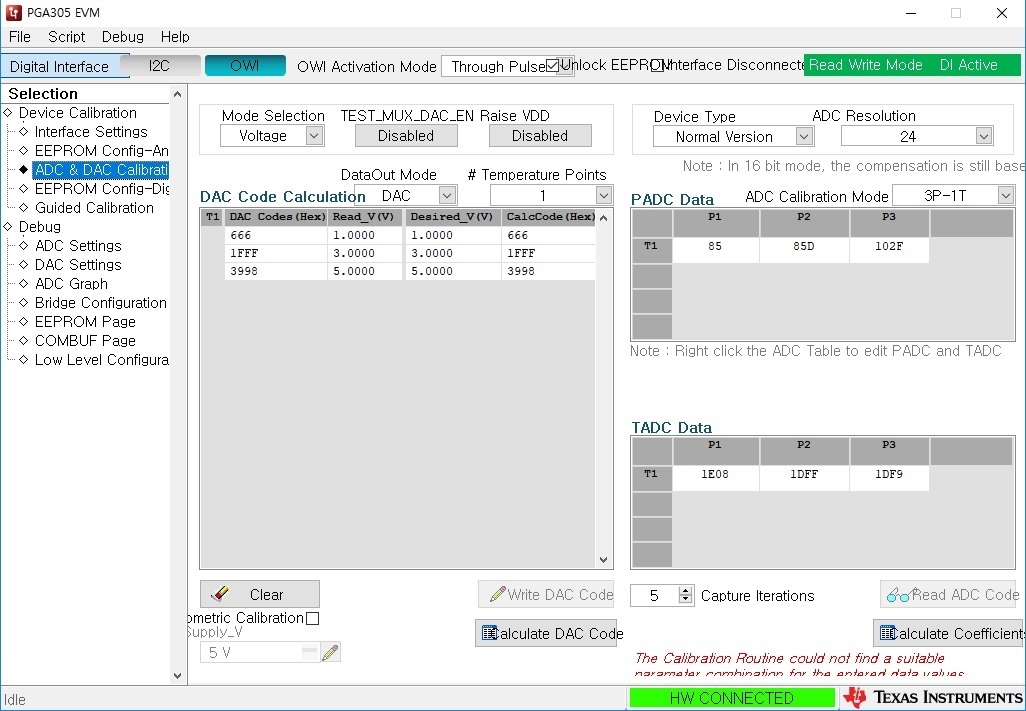Viewport: 1026px width, 711px height.
Task: Collapse the Debug tree node
Action: [8, 226]
